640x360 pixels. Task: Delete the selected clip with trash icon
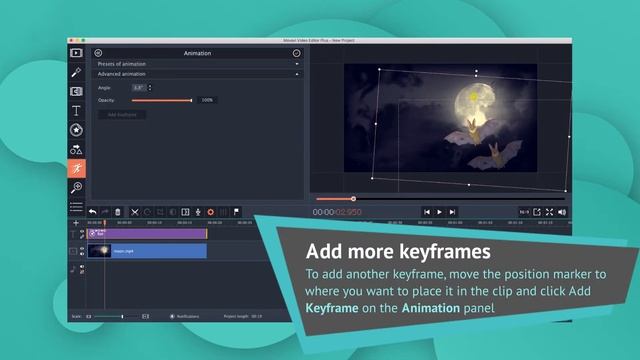(x=118, y=212)
